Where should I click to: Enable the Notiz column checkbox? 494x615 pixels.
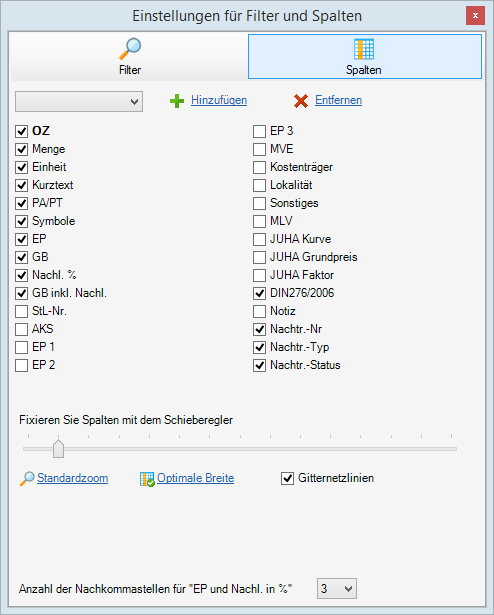[x=259, y=311]
